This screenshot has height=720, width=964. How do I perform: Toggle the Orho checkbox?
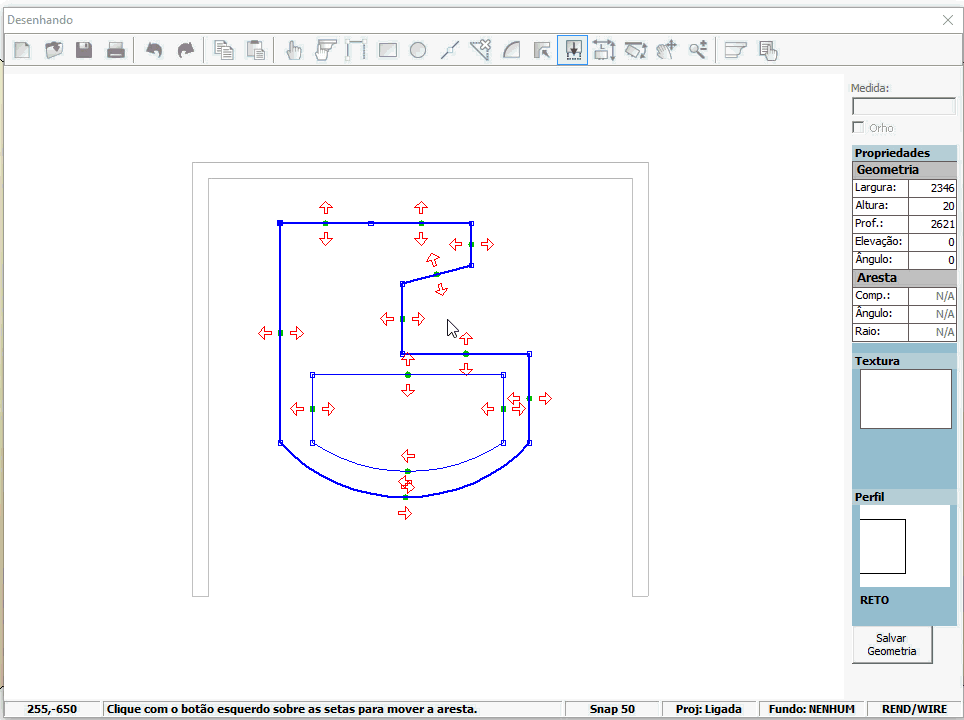click(x=858, y=127)
